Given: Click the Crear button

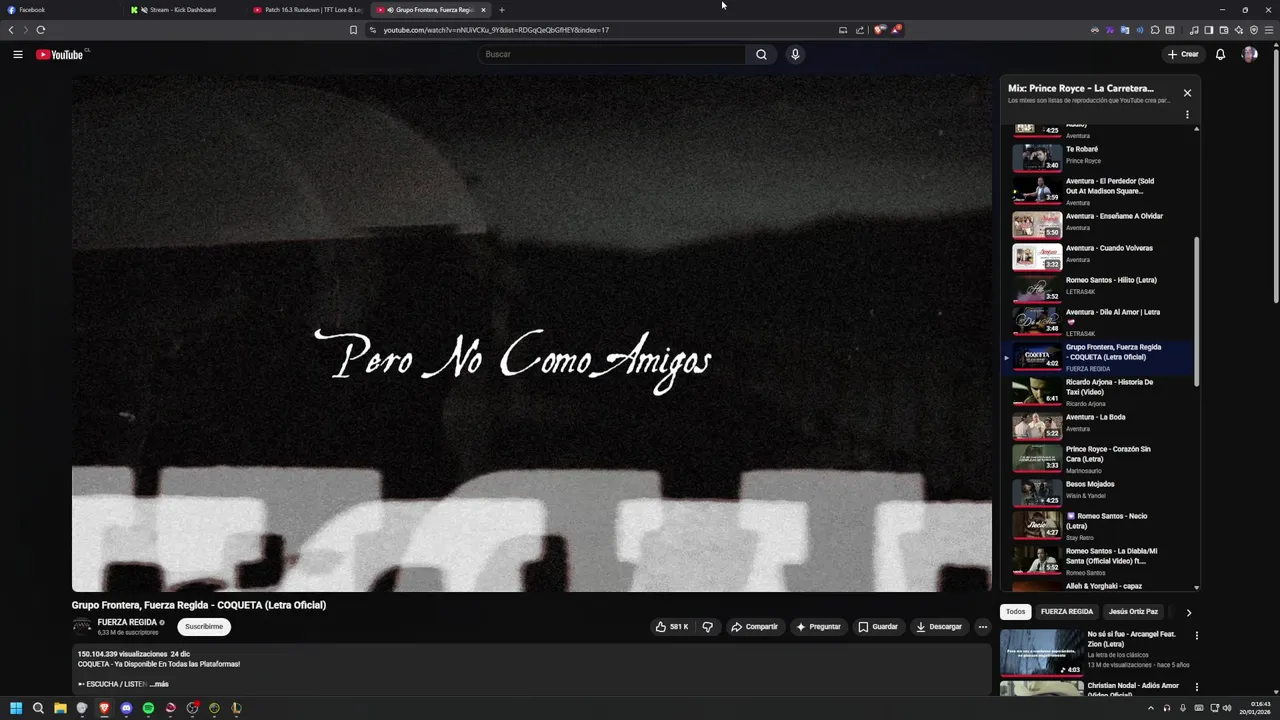Looking at the screenshot, I should click(x=1182, y=54).
